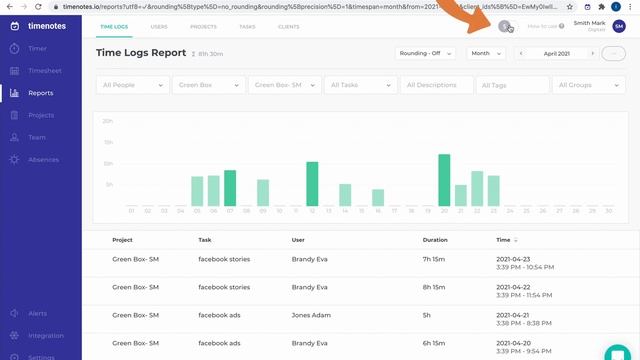Open the Alerts megaphone icon in sidebar
Viewport: 640px width, 360px height.
coord(14,313)
